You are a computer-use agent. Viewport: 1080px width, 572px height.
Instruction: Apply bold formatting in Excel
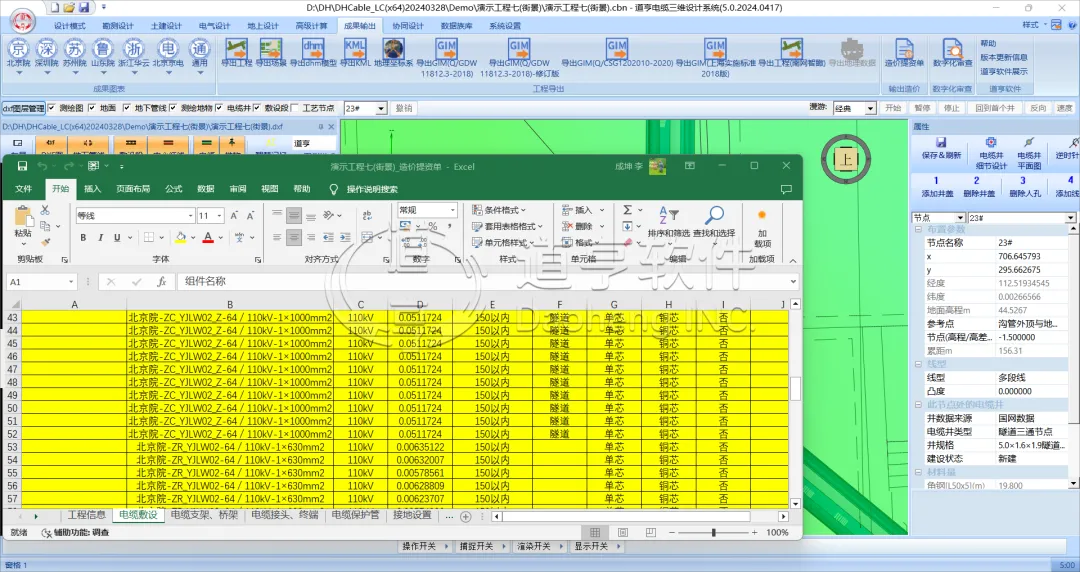point(84,238)
